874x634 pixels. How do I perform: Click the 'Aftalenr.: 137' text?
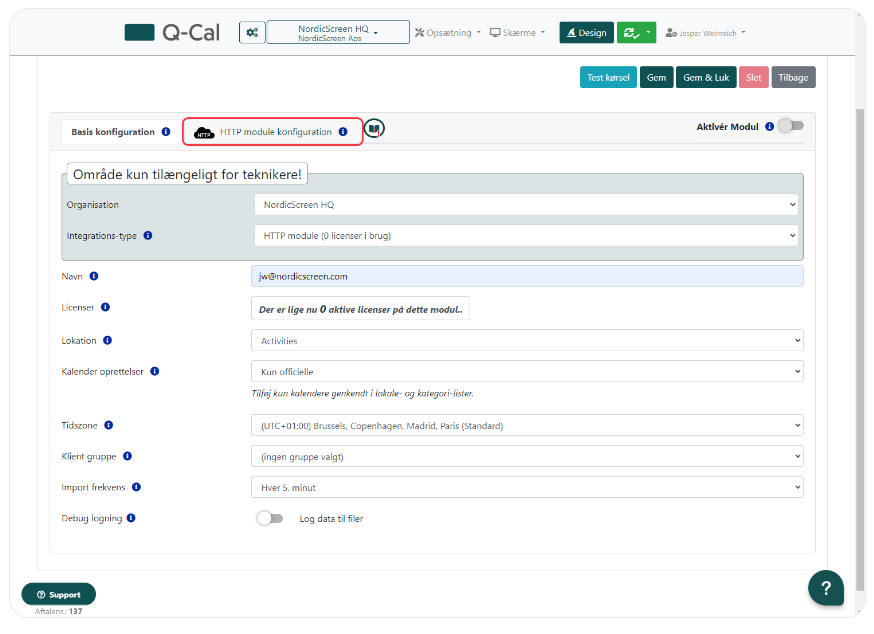pyautogui.click(x=59, y=612)
